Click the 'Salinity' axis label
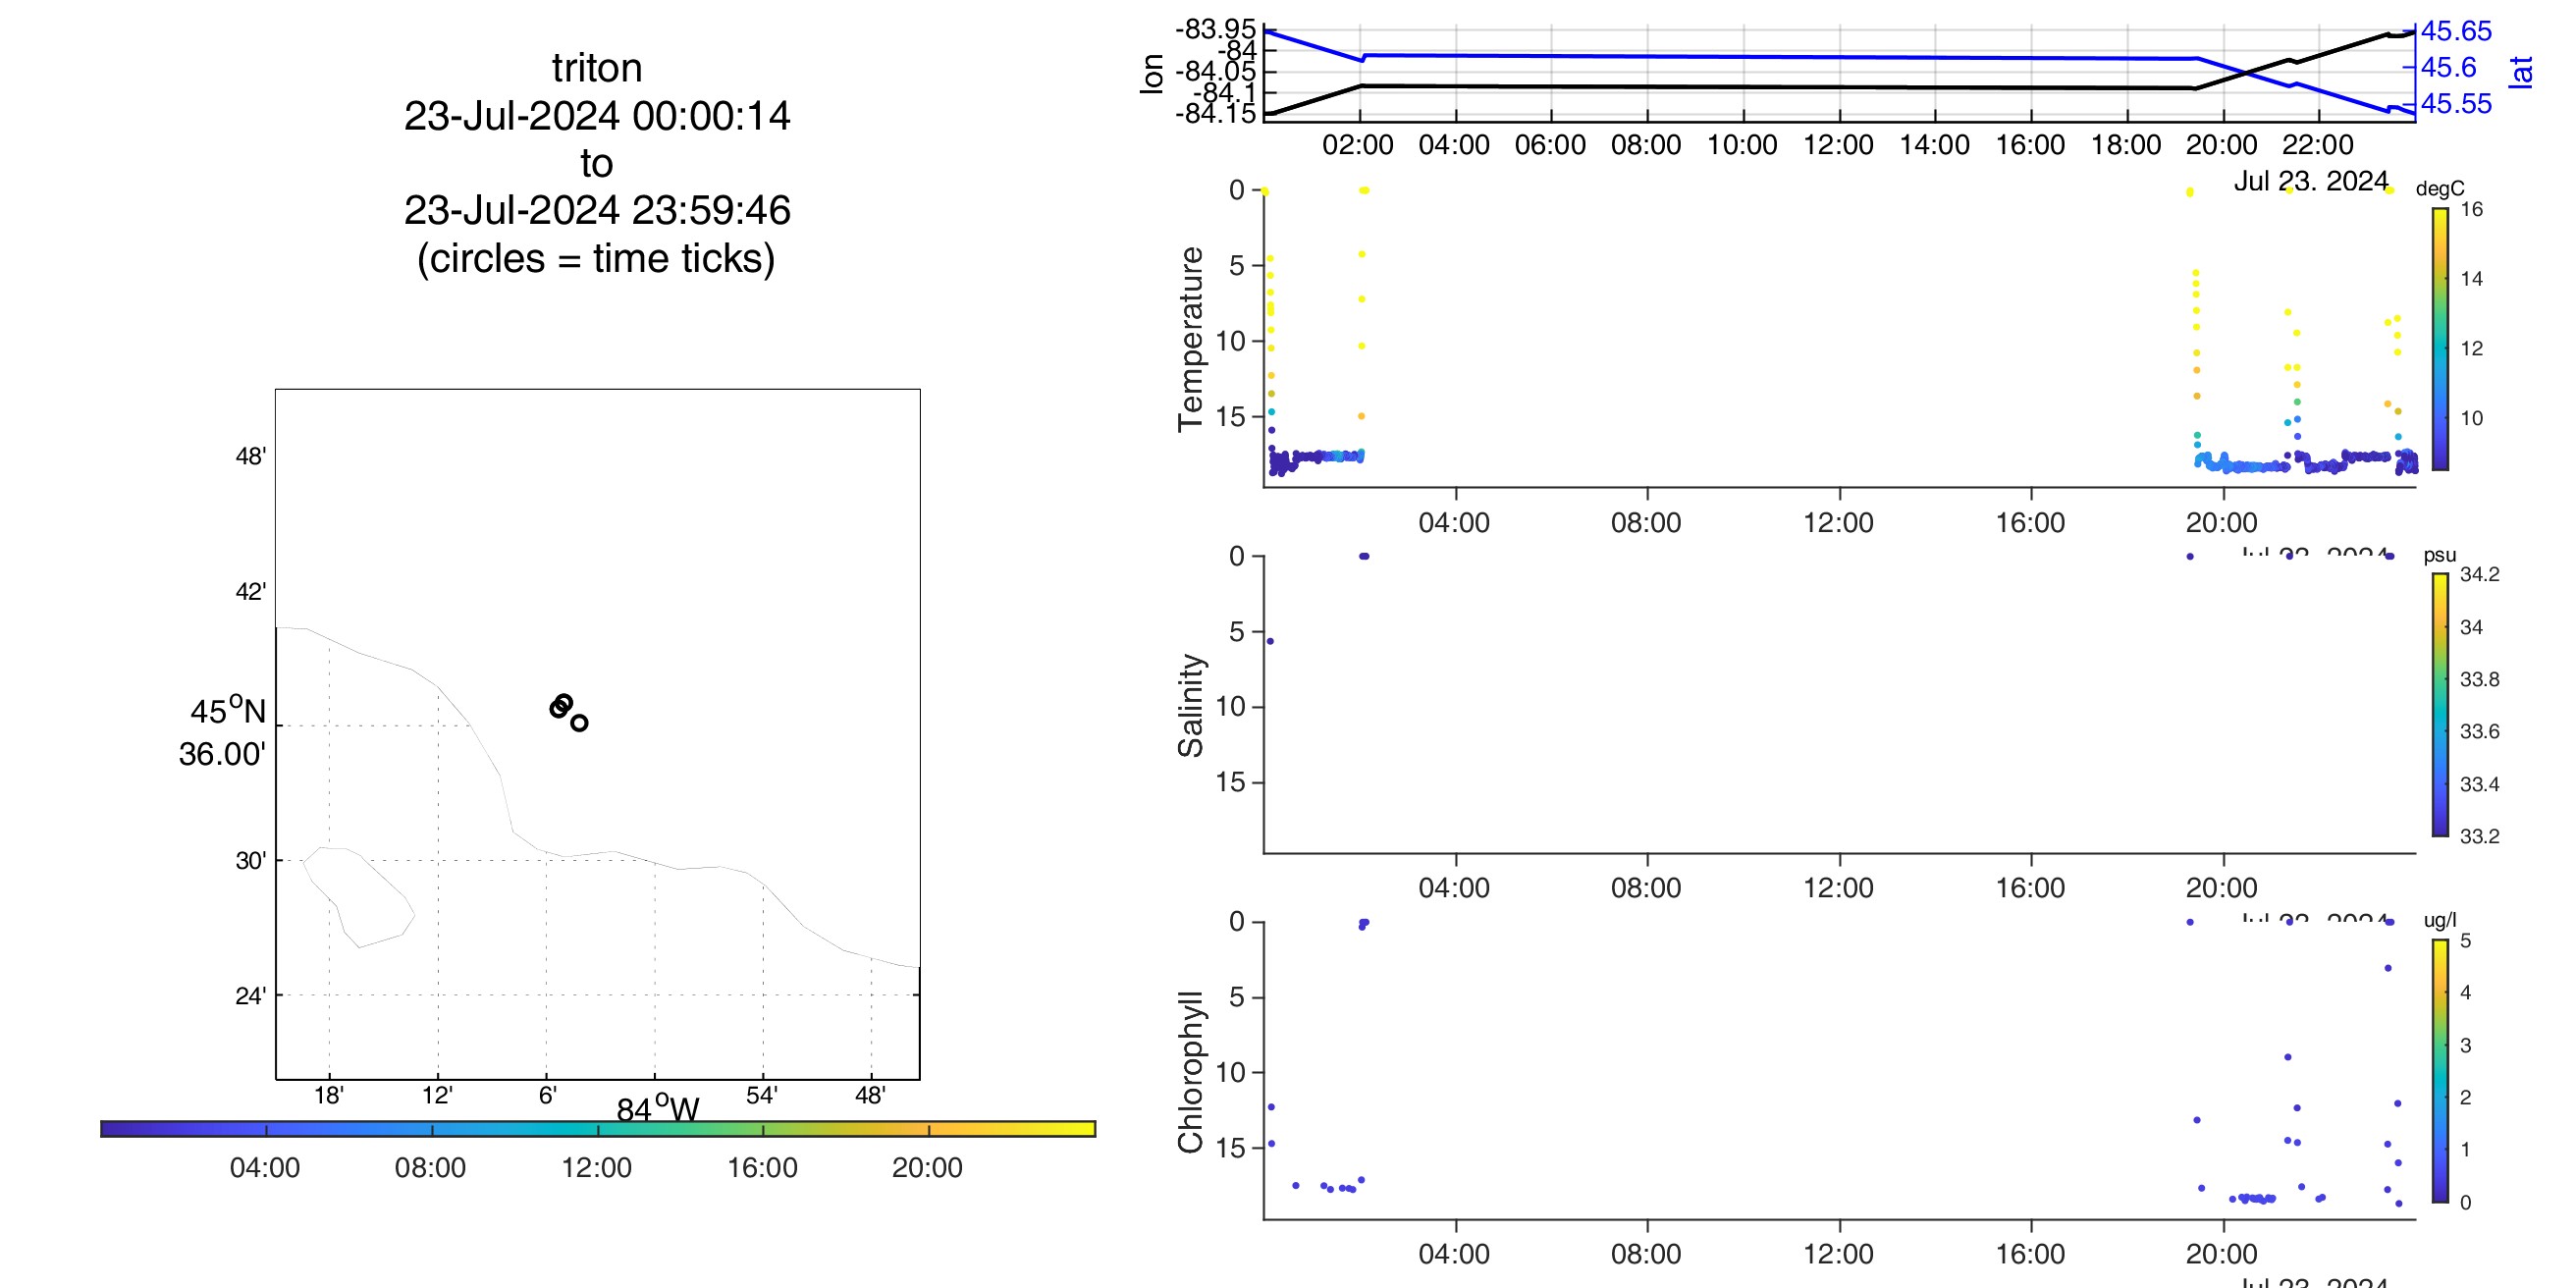This screenshot has width=2576, height=1288. click(1190, 705)
